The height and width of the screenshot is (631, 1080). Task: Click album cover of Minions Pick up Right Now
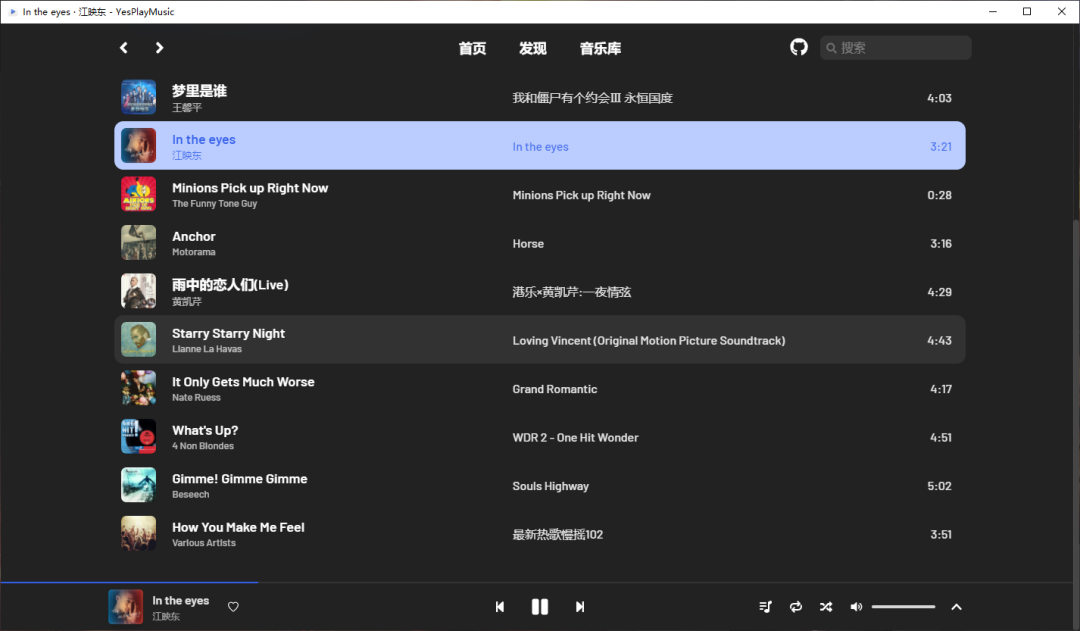(x=138, y=194)
